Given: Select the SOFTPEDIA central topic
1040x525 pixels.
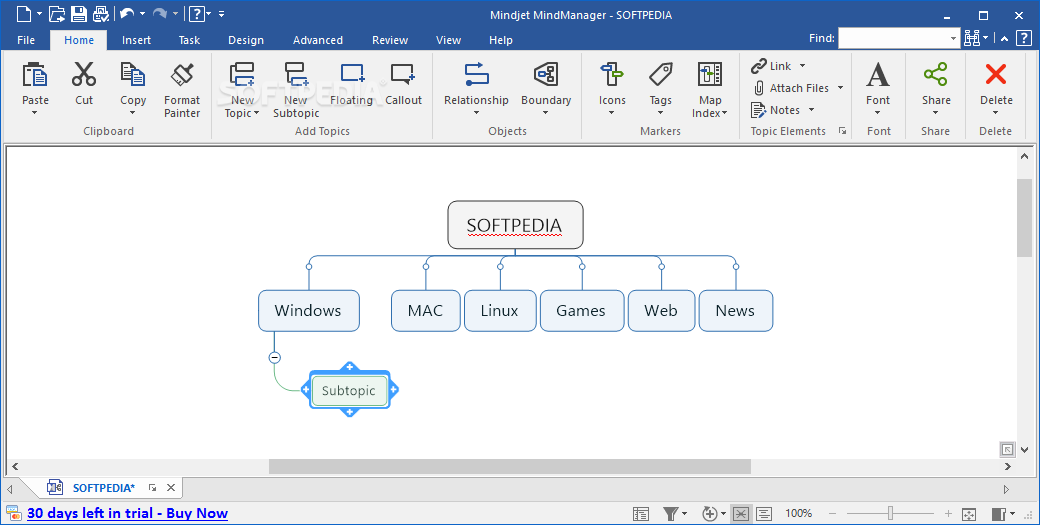Looking at the screenshot, I should tap(515, 225).
